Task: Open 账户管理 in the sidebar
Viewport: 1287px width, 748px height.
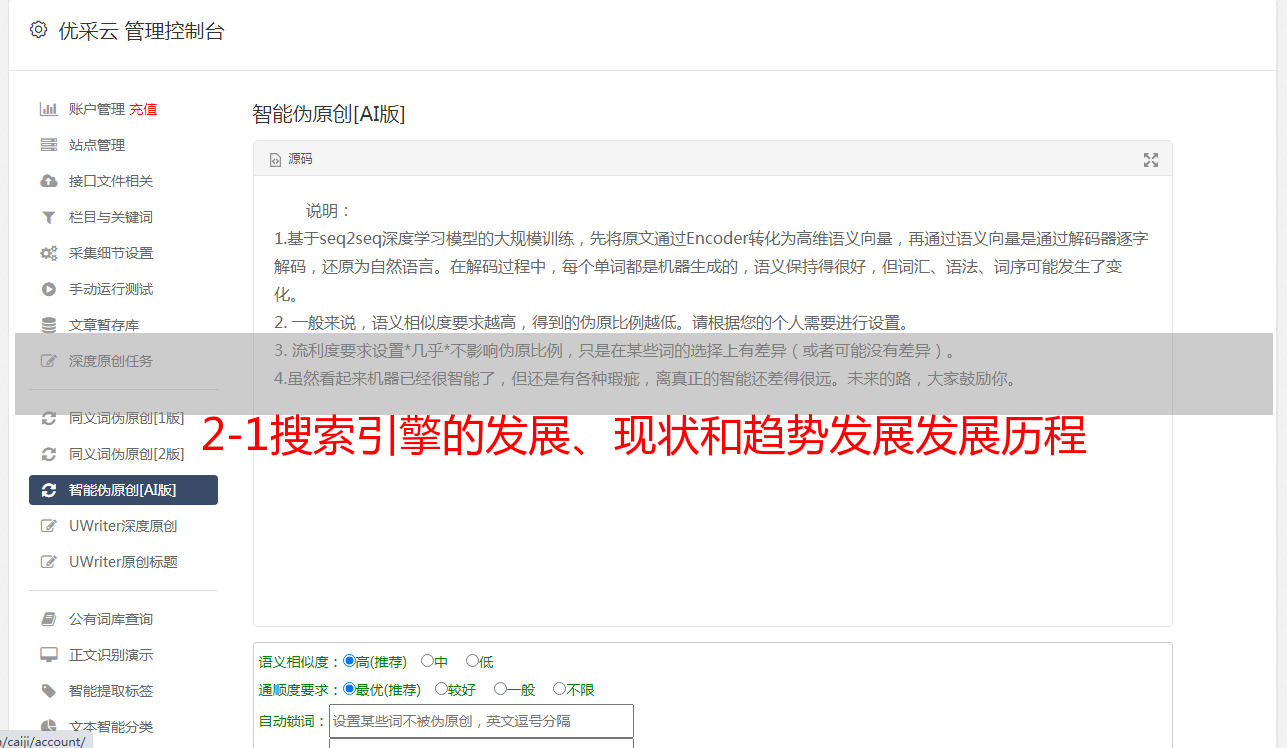Action: coord(97,109)
